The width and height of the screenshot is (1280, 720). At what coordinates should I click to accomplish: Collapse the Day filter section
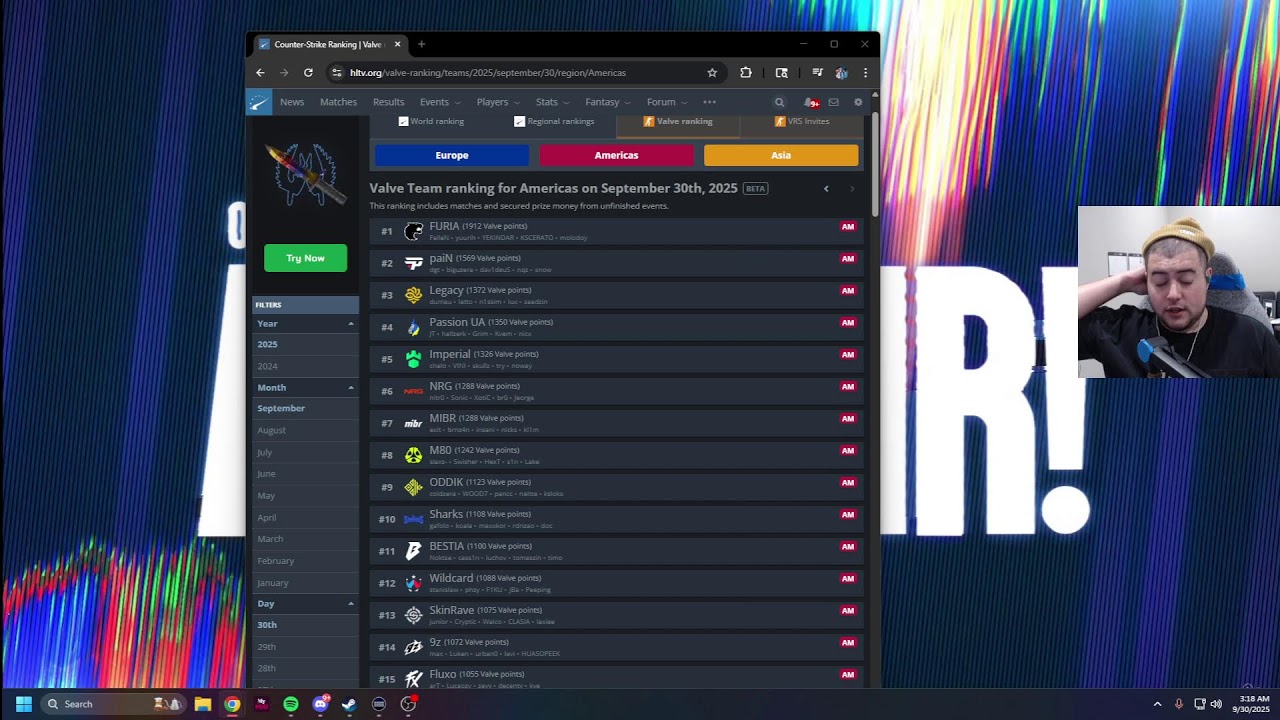tap(350, 604)
